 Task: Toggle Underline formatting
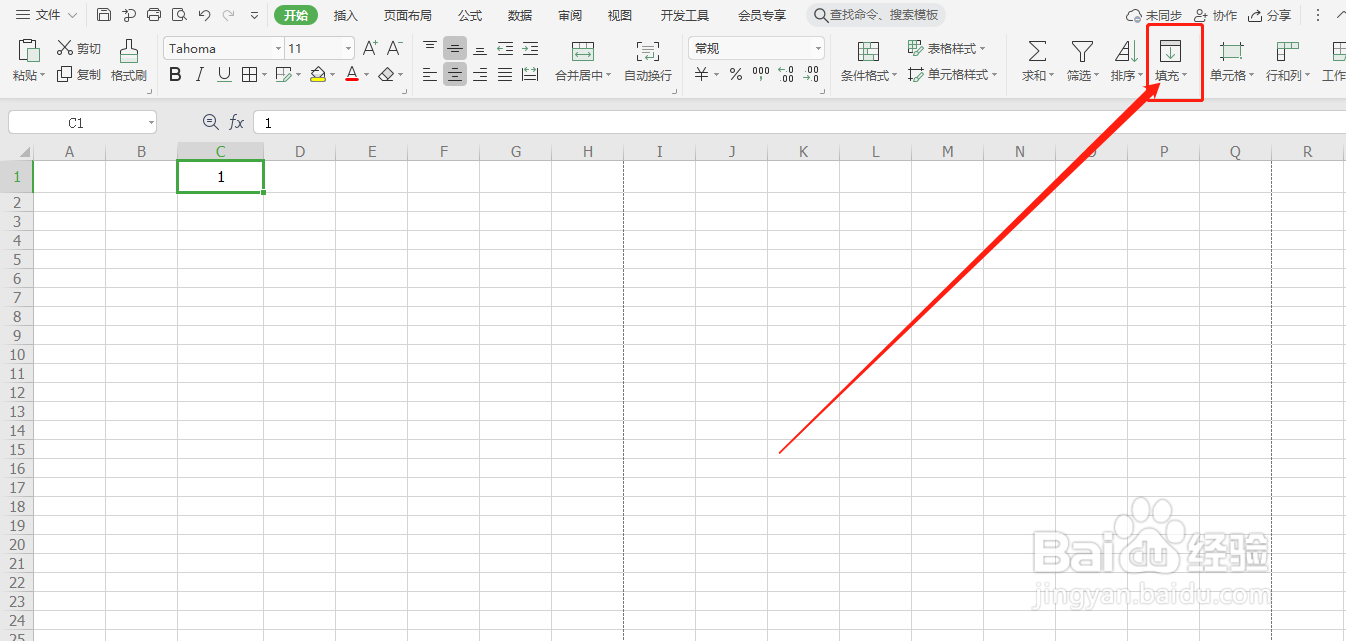point(224,74)
